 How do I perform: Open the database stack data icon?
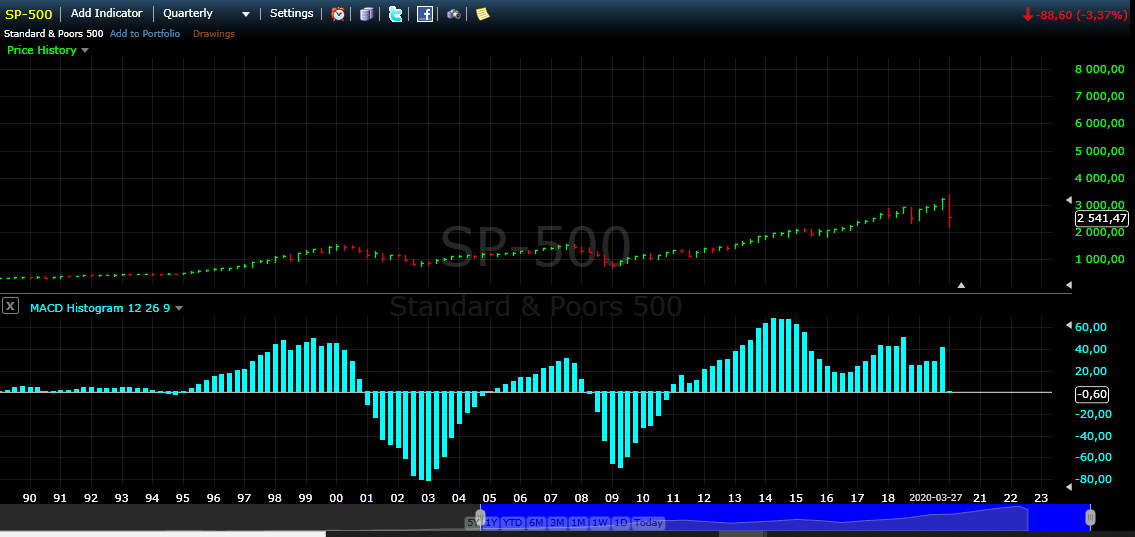point(367,14)
